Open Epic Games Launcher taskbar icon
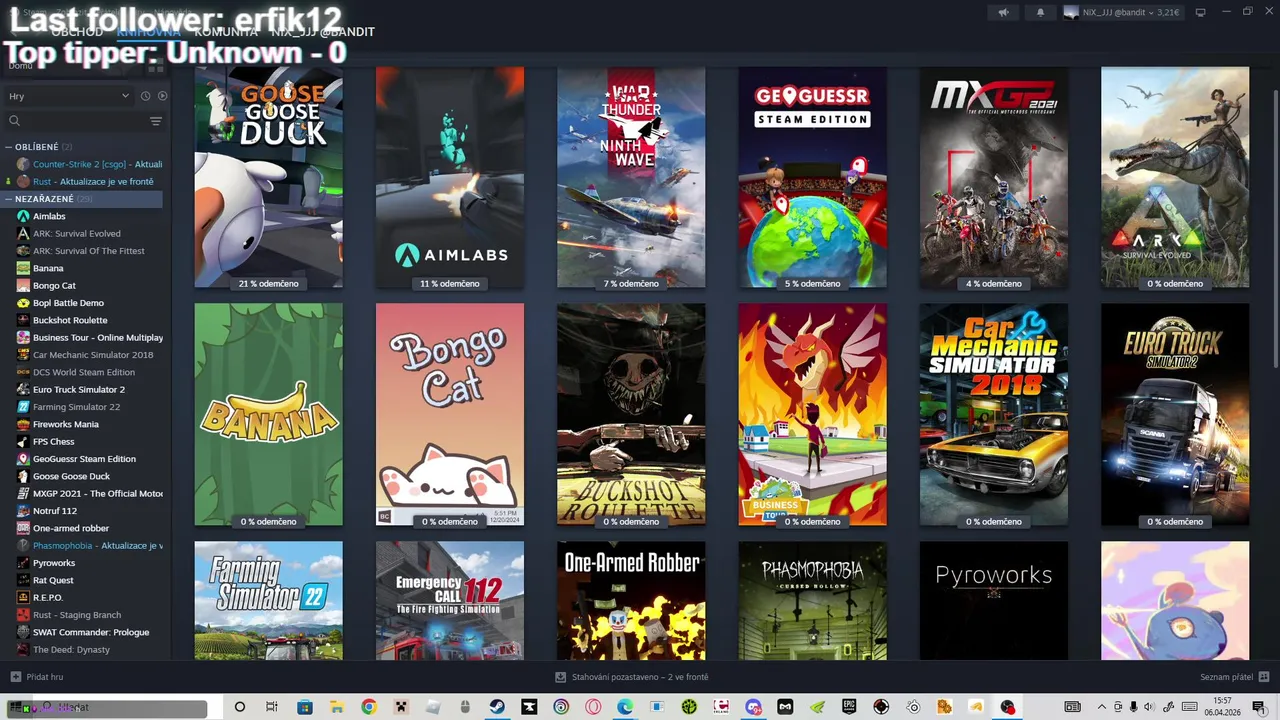Image resolution: width=1280 pixels, height=720 pixels. coord(849,707)
